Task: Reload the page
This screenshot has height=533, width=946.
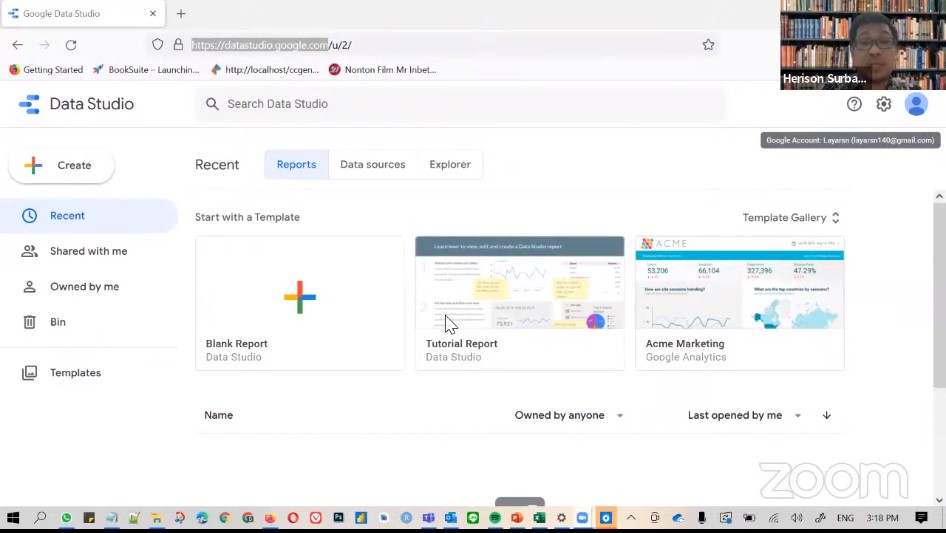Action: click(x=71, y=45)
